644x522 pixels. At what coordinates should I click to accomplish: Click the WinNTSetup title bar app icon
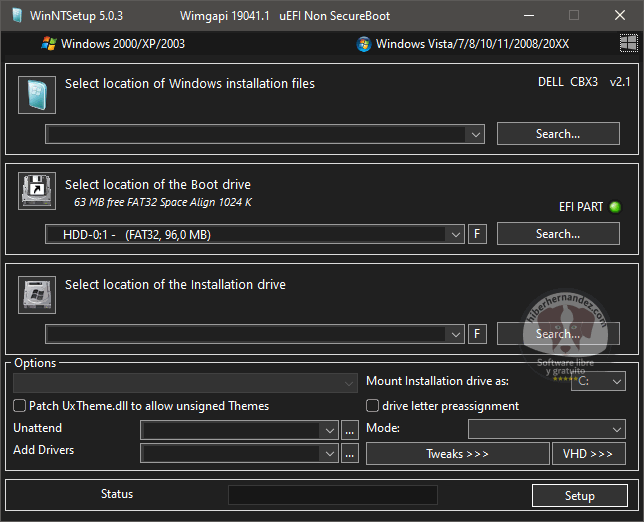pos(17,16)
